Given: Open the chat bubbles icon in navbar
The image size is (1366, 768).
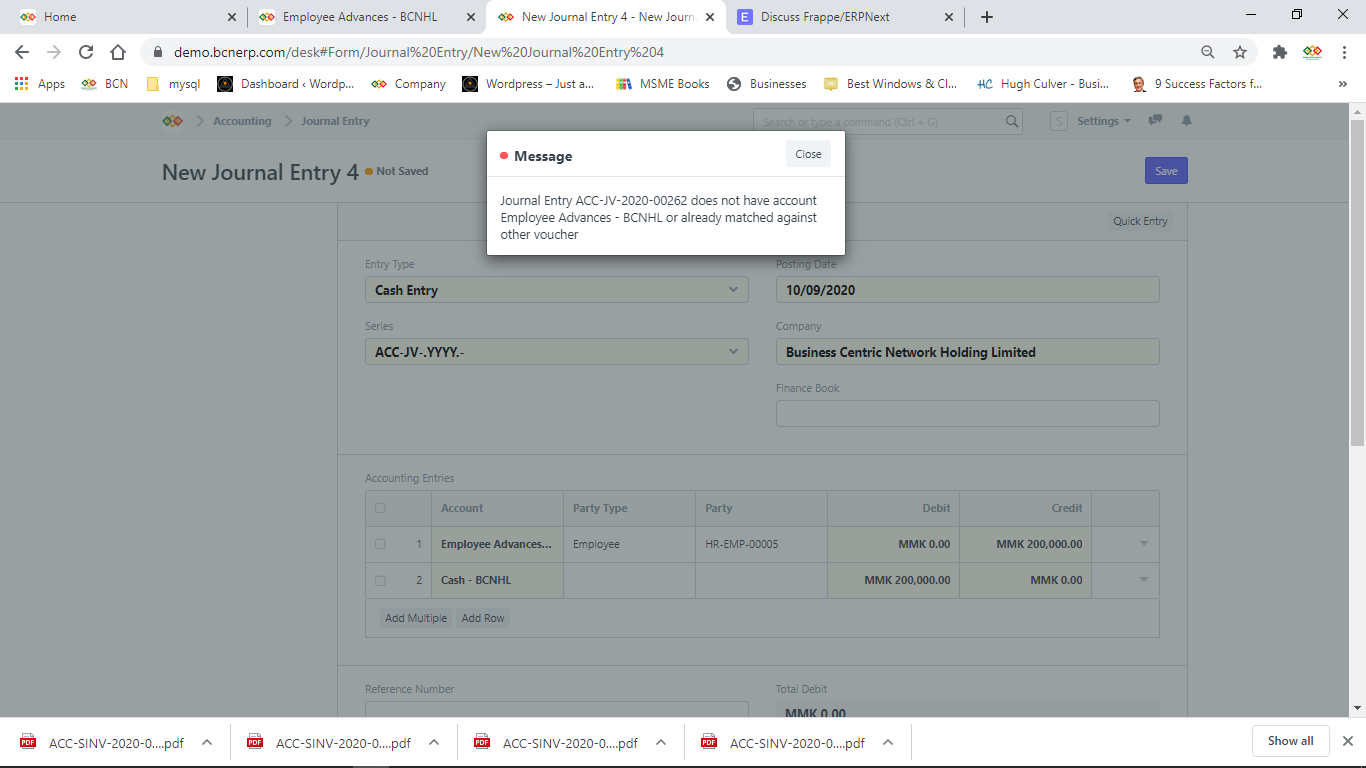Looking at the screenshot, I should click(x=1155, y=121).
